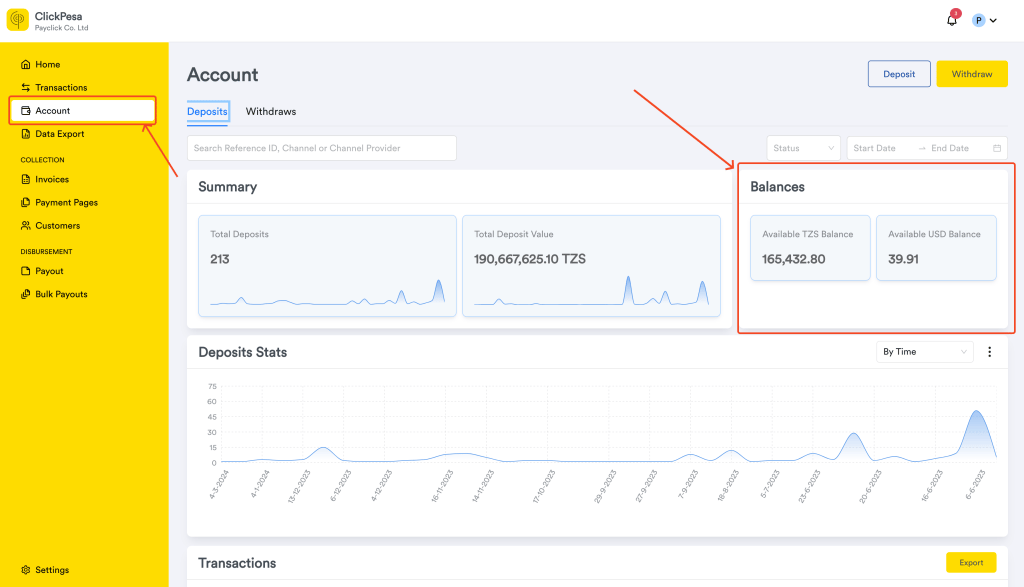Switch to the Withdraws tab
The height and width of the screenshot is (587, 1024).
pos(271,112)
